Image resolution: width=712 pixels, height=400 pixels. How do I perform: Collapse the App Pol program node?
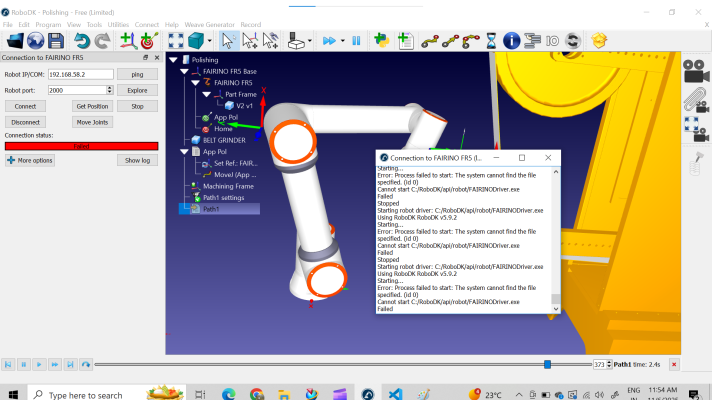click(184, 152)
